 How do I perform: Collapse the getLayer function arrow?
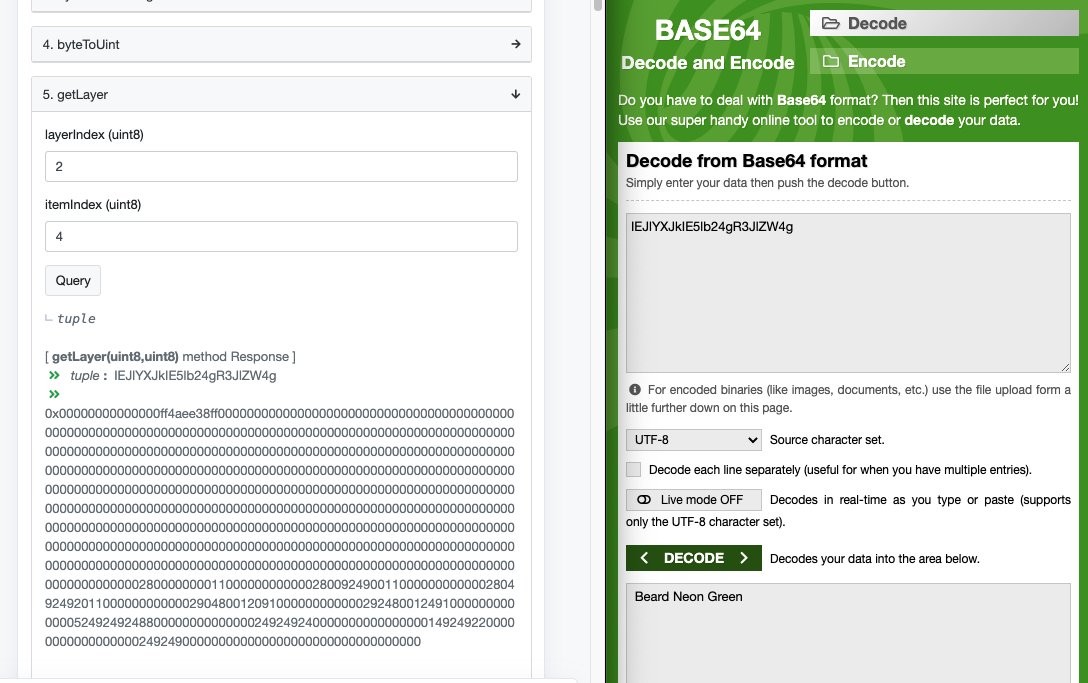516,94
